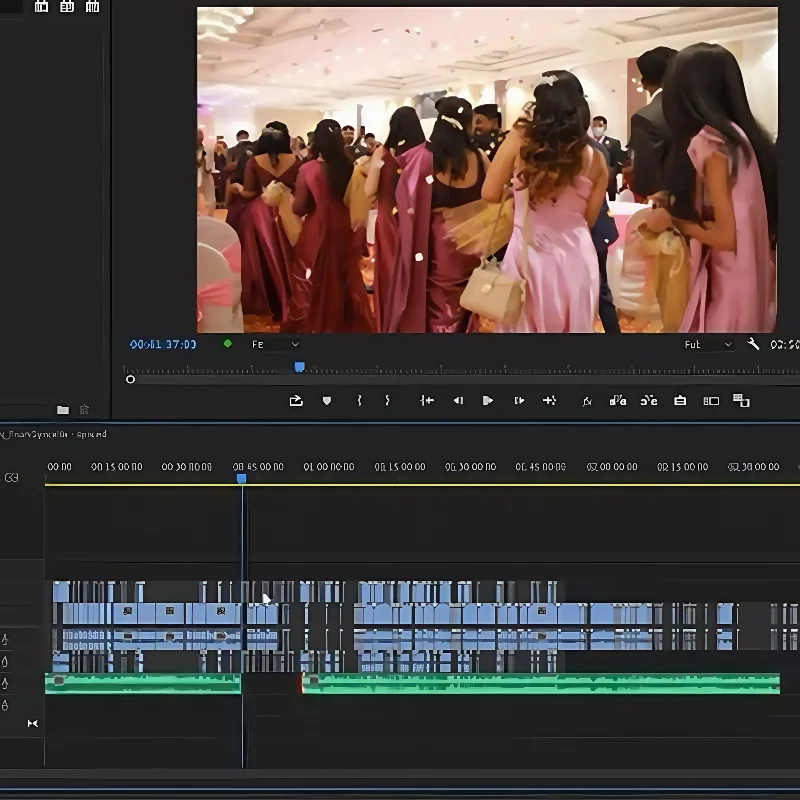Open the Button Editor in transport bar
Screen dimensions: 800x800
(741, 401)
